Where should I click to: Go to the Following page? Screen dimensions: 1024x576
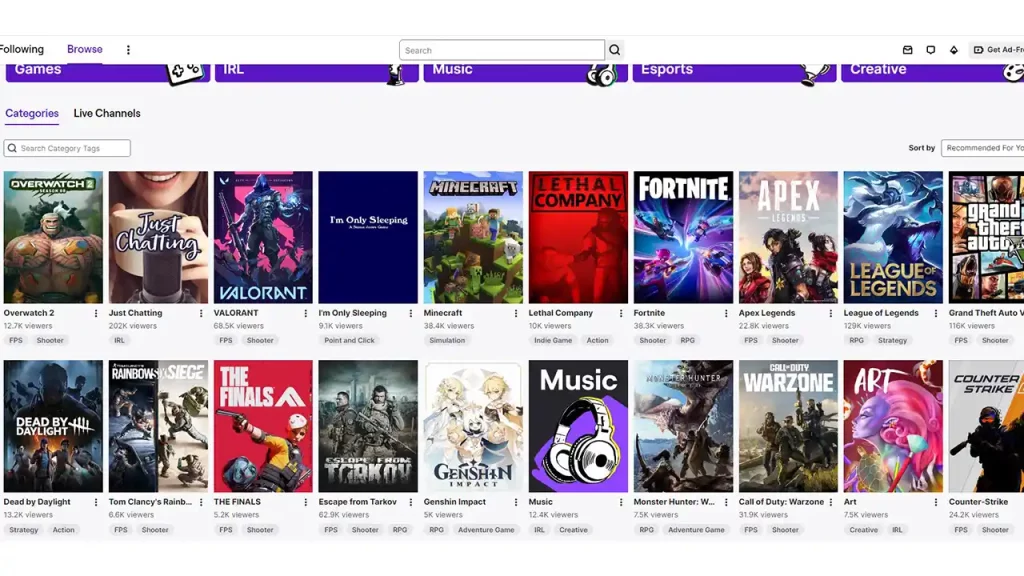pos(22,49)
